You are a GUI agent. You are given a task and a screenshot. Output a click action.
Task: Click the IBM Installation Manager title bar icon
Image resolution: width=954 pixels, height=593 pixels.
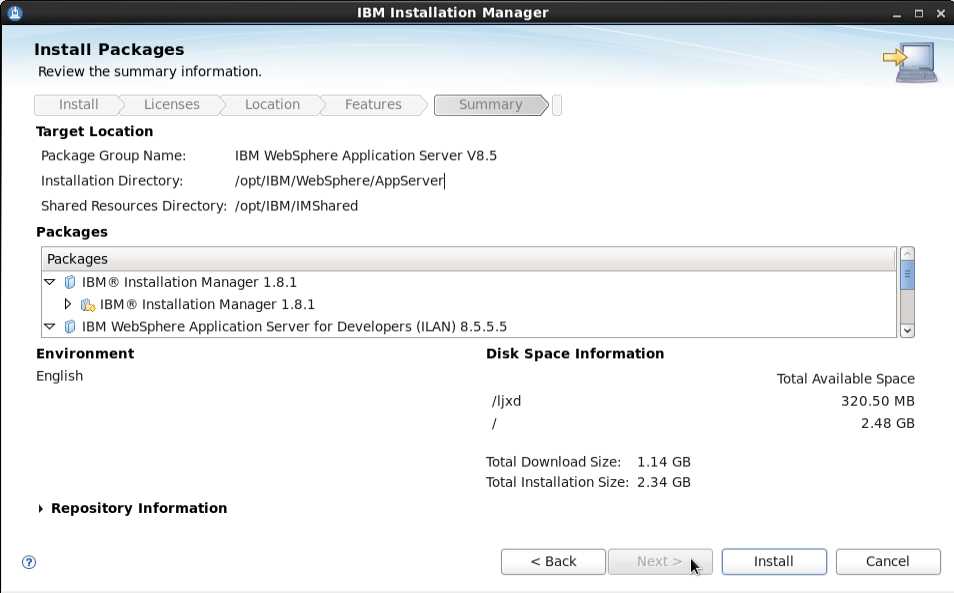point(15,13)
